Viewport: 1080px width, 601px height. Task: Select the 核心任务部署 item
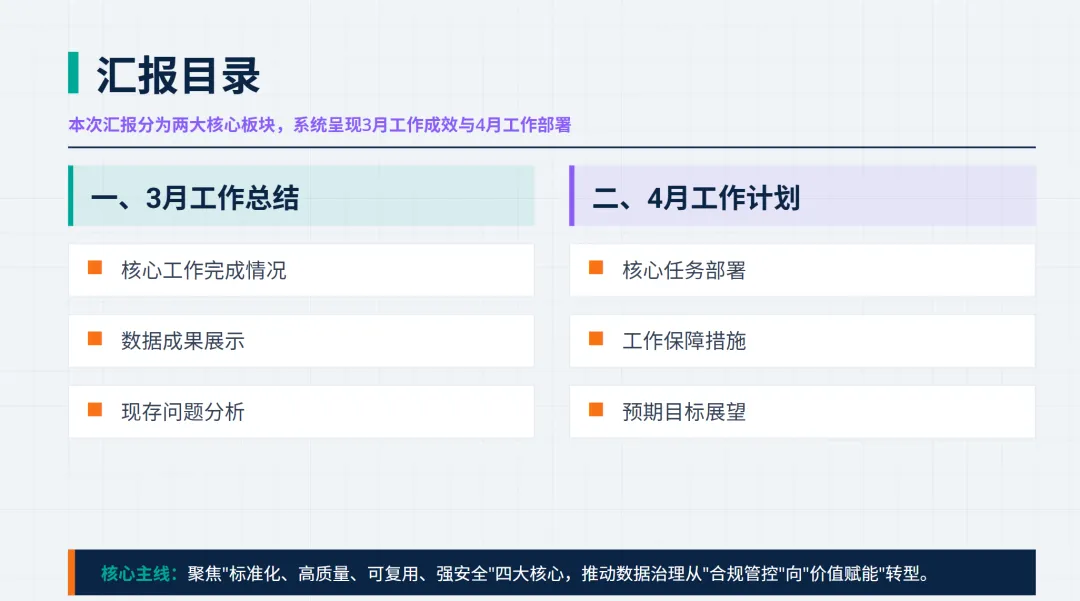click(802, 270)
